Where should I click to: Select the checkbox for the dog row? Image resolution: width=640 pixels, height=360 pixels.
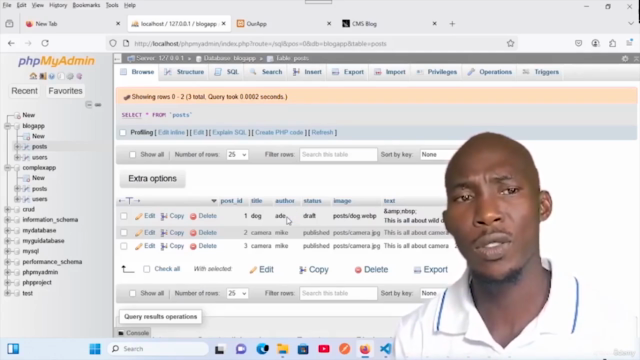tap(124, 216)
